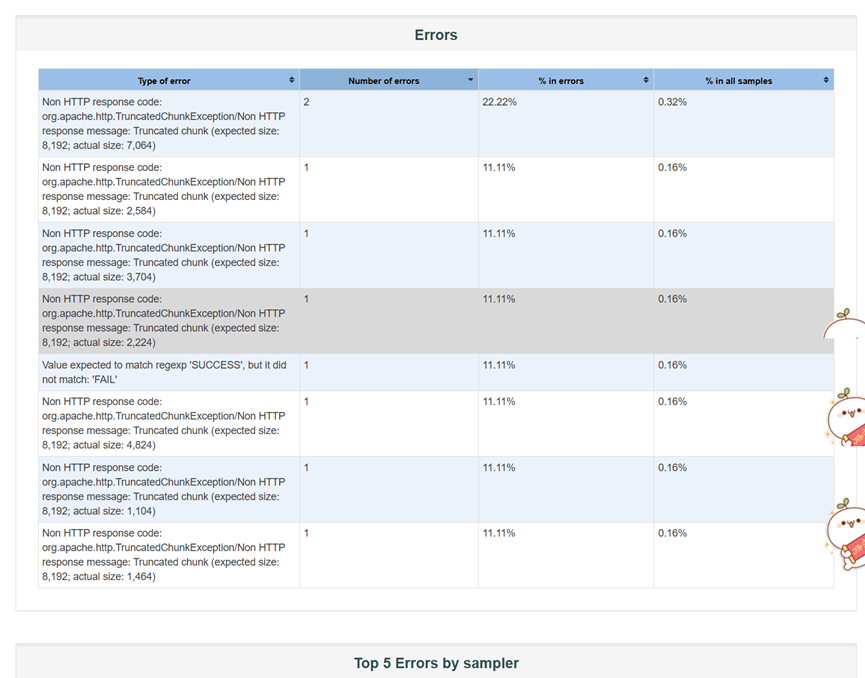The image size is (865, 678).
Task: Click 11.11% in the actual size 2,584 row
Action: [x=499, y=168]
